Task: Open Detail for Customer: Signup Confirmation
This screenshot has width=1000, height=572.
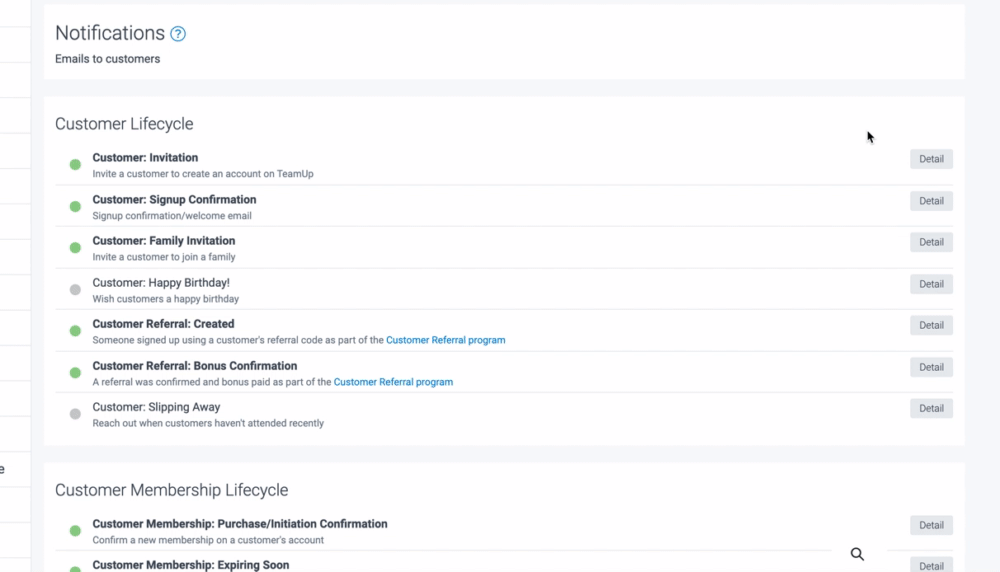Action: (x=931, y=201)
